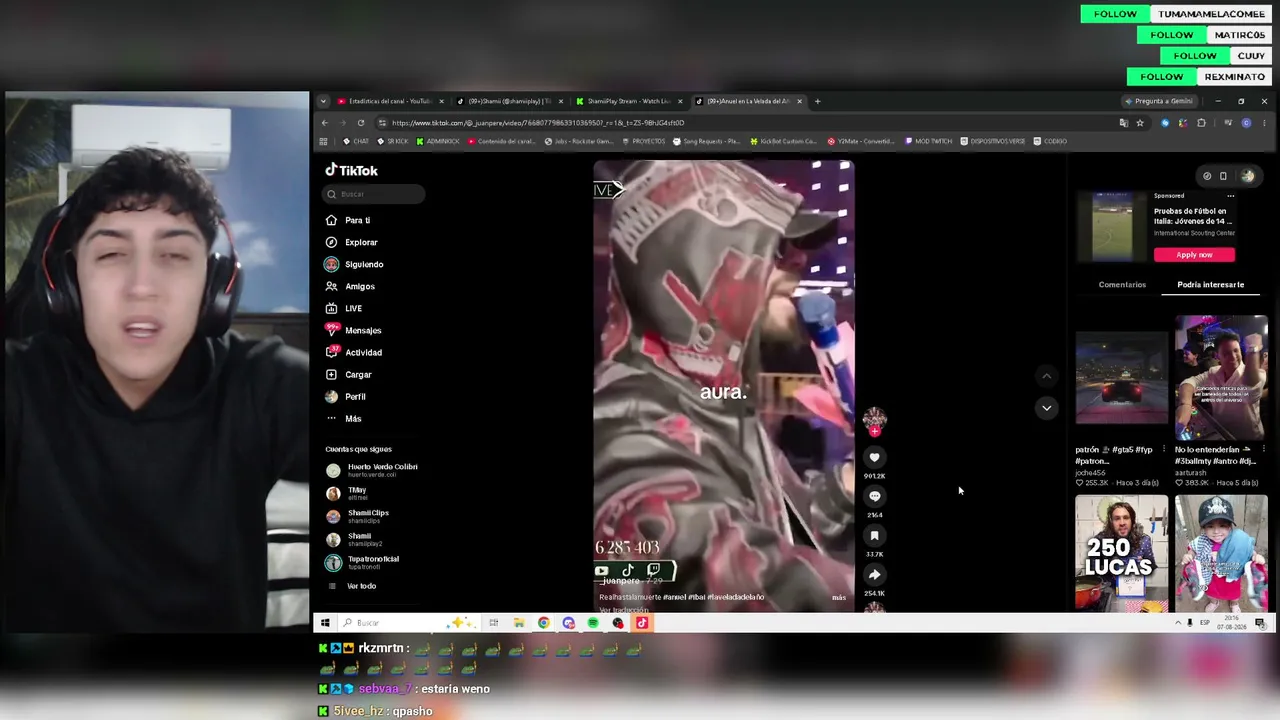Open Mensajes in the TikTok sidebar
The image size is (1280, 720).
tap(353, 330)
